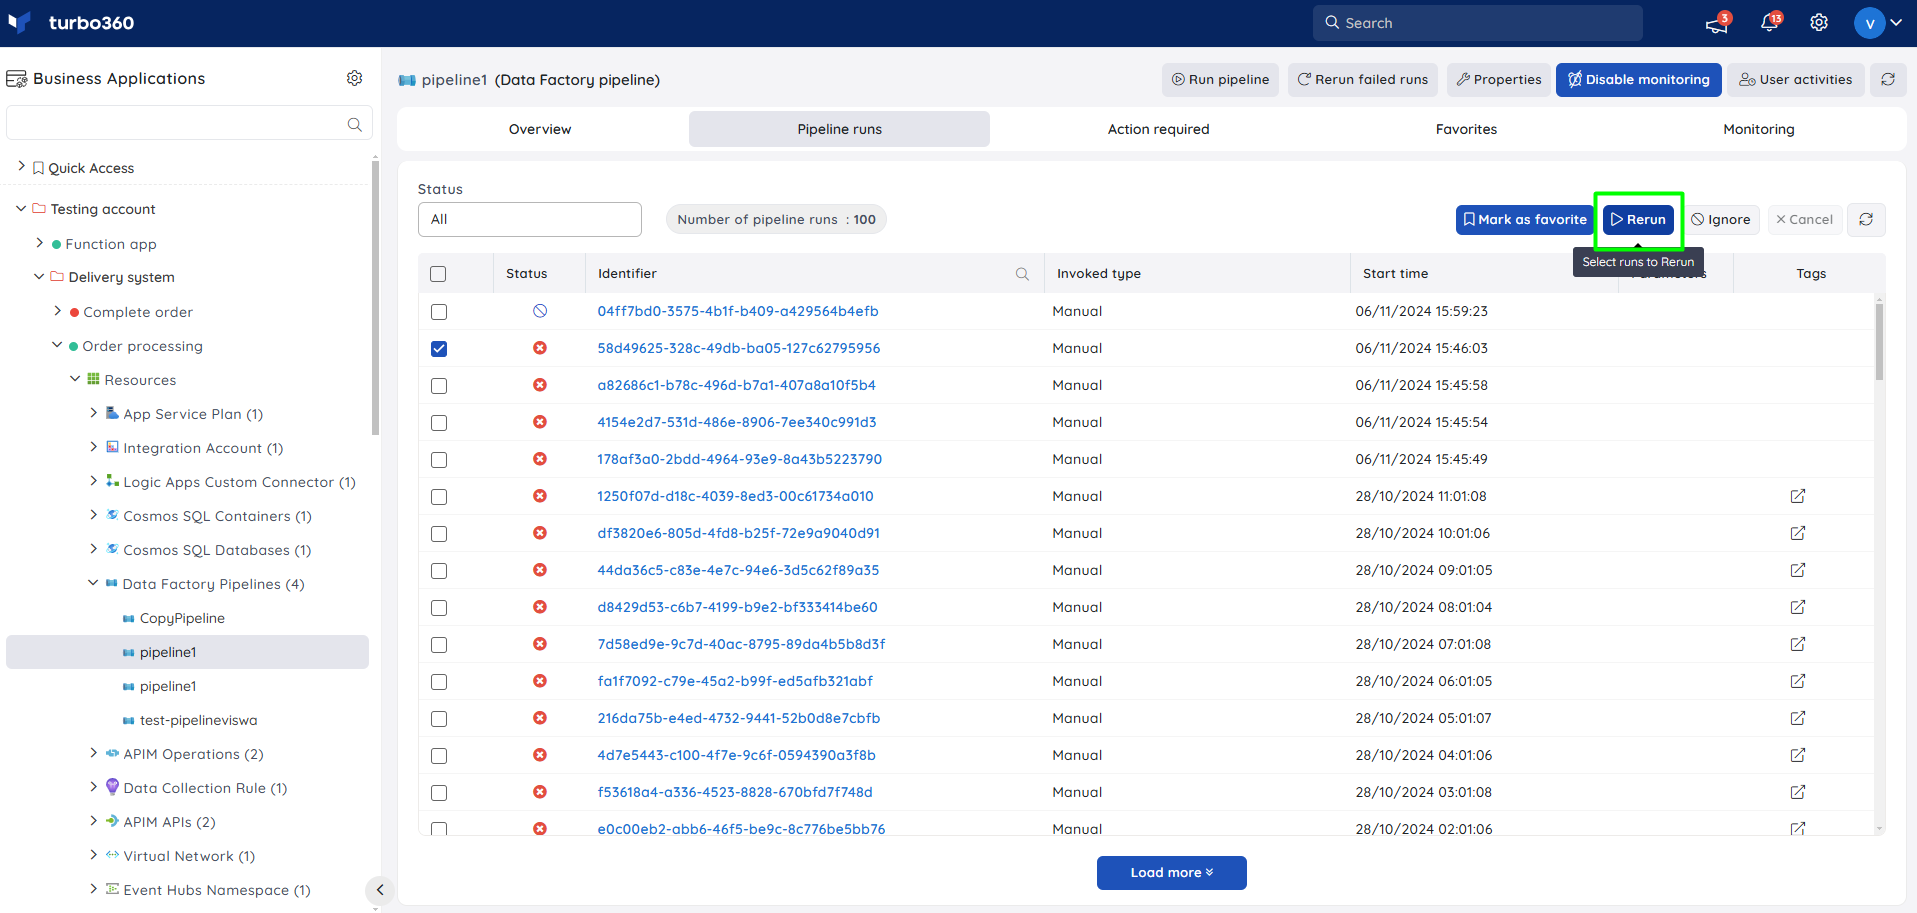This screenshot has width=1917, height=913.
Task: Open tags for run fa1f7092-c79e-45a2-b99f-ed5afb321abf
Action: [x=1797, y=681]
